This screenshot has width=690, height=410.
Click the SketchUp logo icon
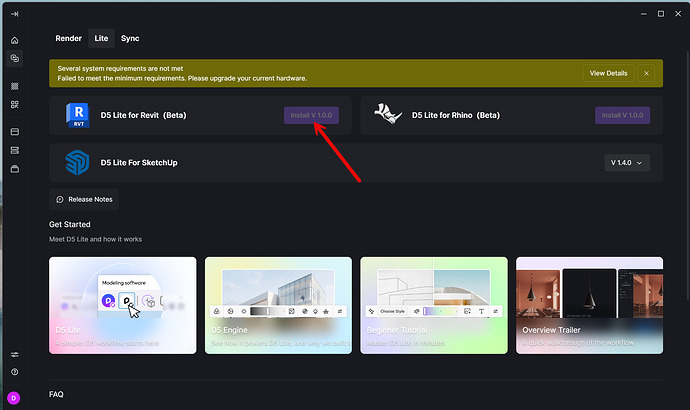click(77, 162)
